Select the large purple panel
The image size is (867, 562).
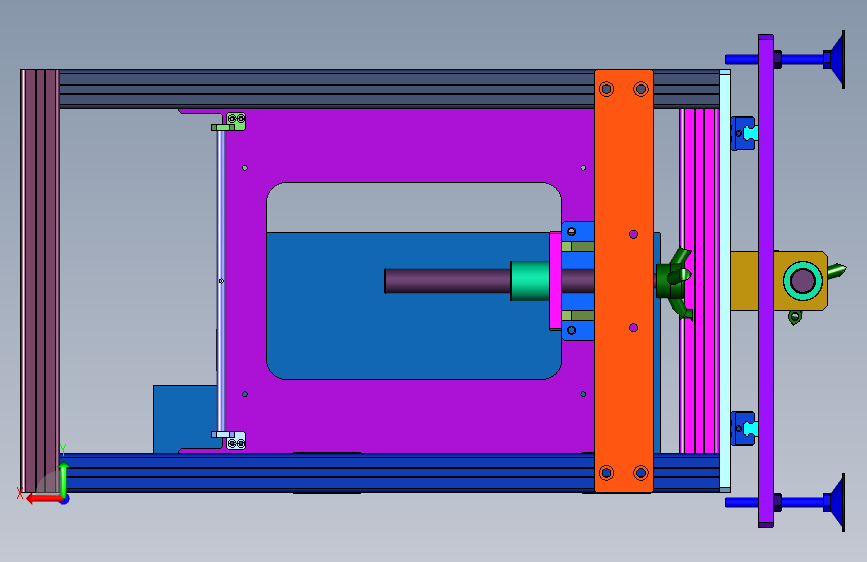(409, 144)
